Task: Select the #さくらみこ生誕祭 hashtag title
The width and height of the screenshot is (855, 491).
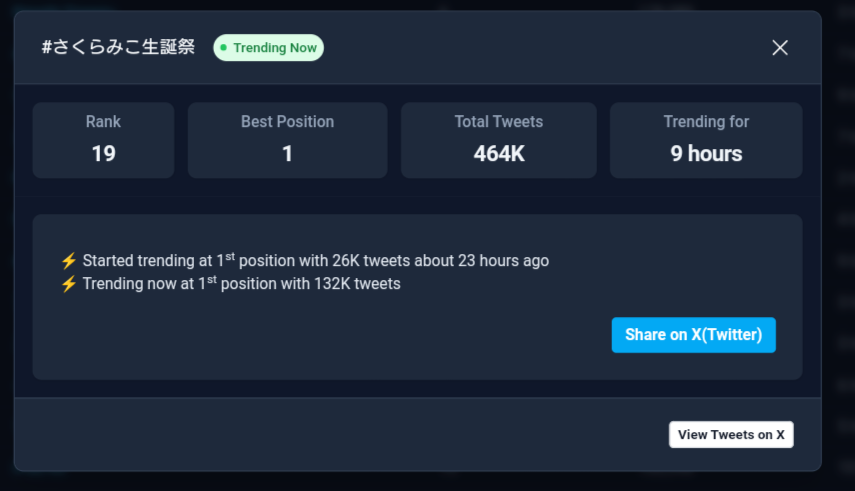Action: point(118,48)
